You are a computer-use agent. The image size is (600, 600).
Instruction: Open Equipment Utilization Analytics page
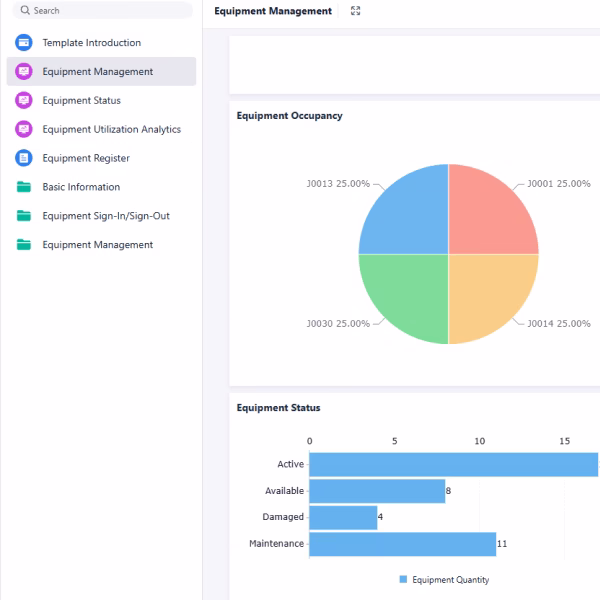[x=111, y=130]
